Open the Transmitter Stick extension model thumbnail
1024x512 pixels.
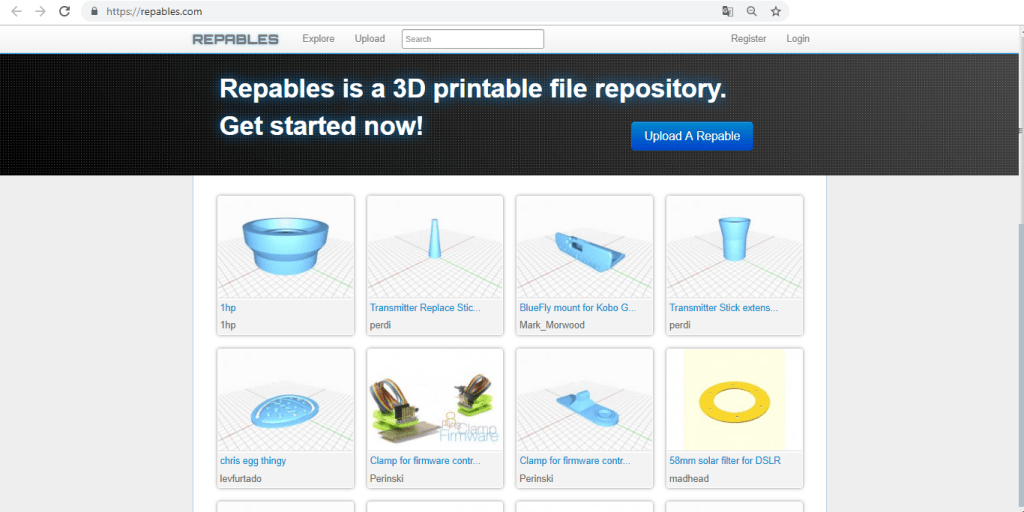(x=735, y=248)
